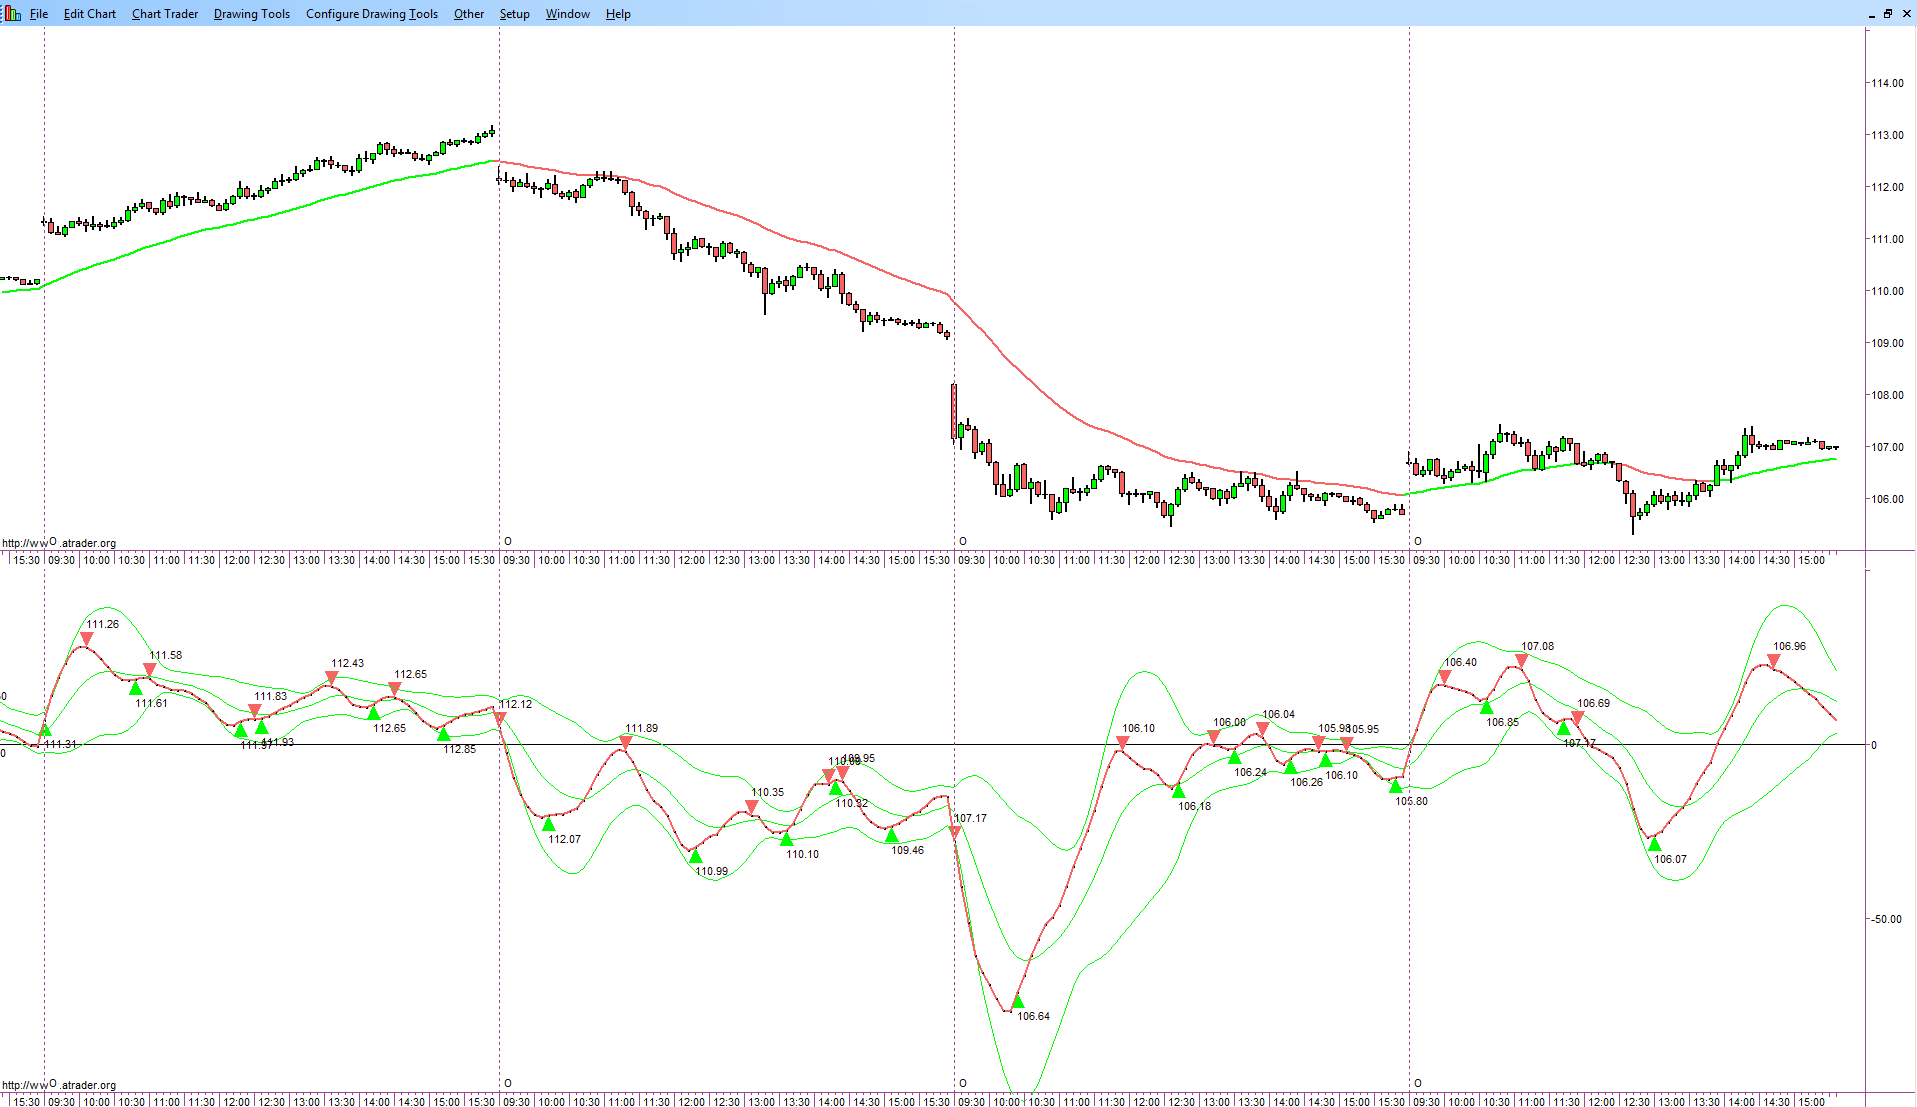Click the green buy triangle above 110.99
The width and height of the screenshot is (1917, 1107).
[696, 856]
